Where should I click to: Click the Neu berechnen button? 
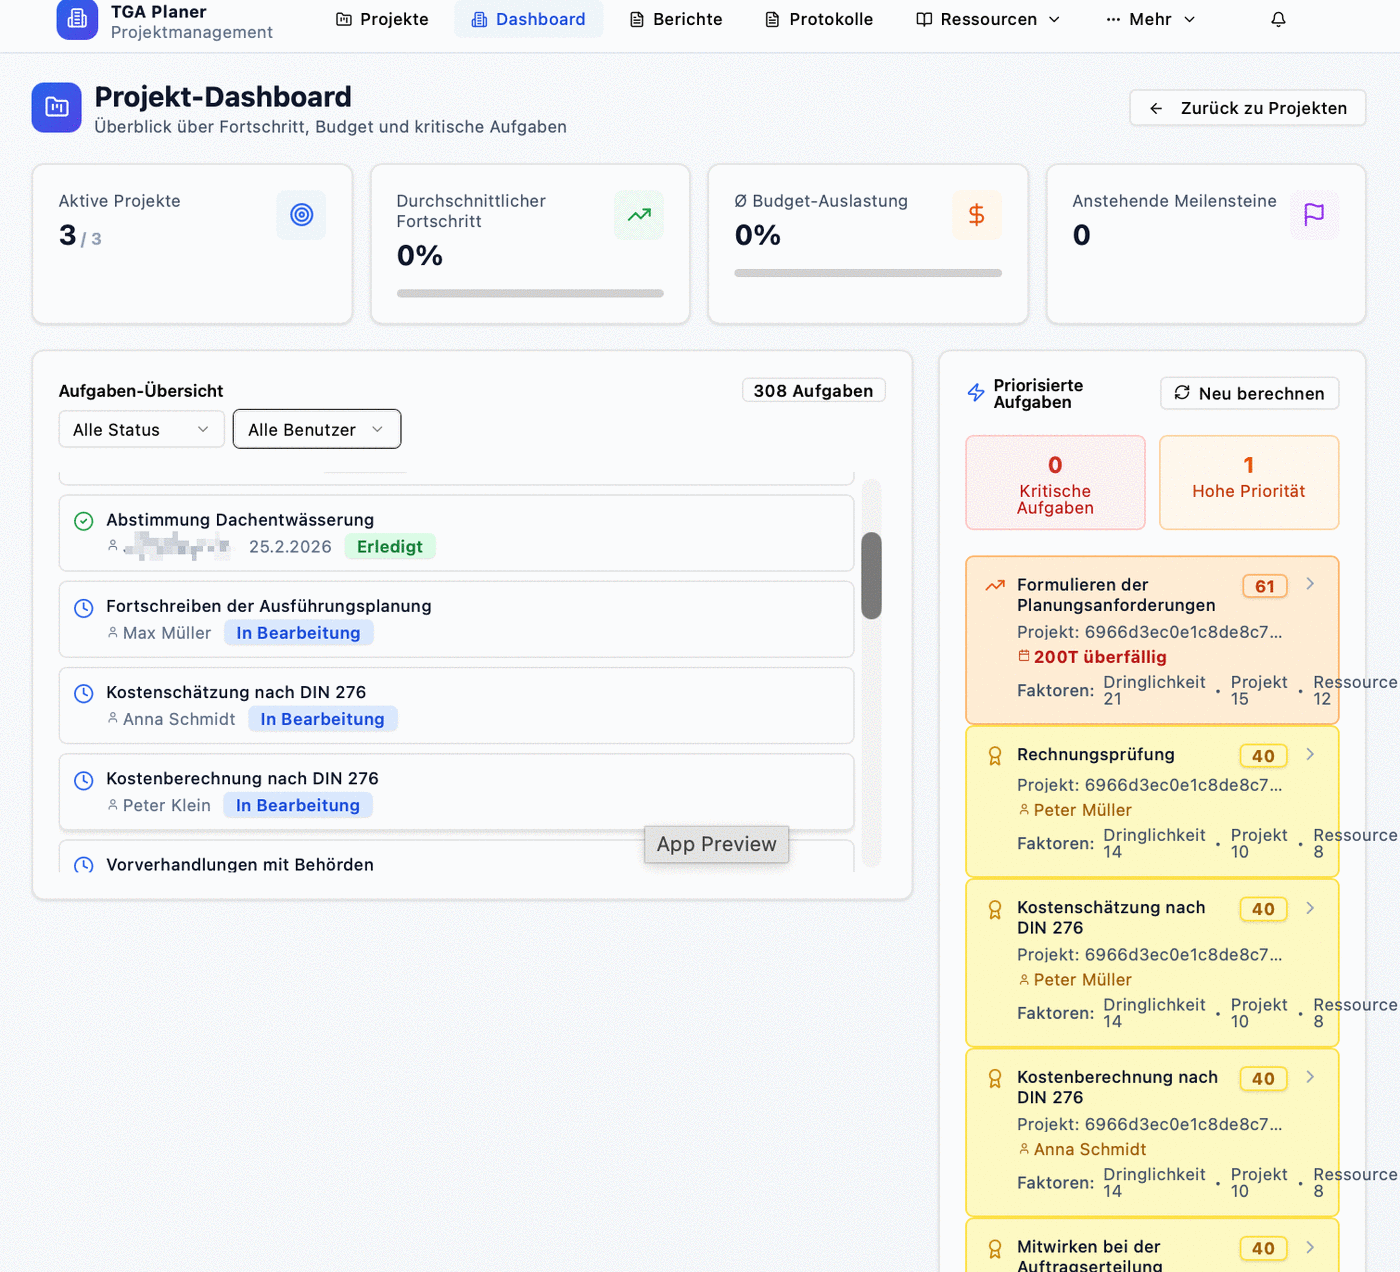tap(1249, 393)
